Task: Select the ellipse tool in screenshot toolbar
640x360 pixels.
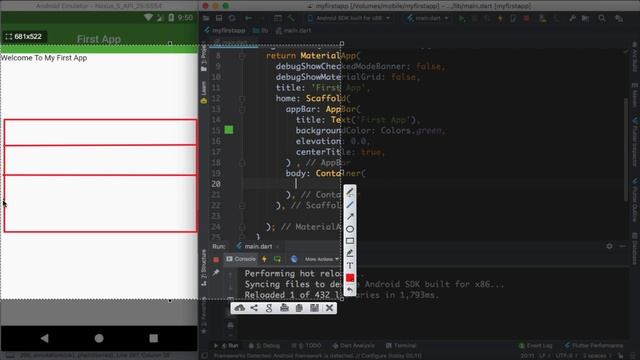Action: pyautogui.click(x=350, y=229)
